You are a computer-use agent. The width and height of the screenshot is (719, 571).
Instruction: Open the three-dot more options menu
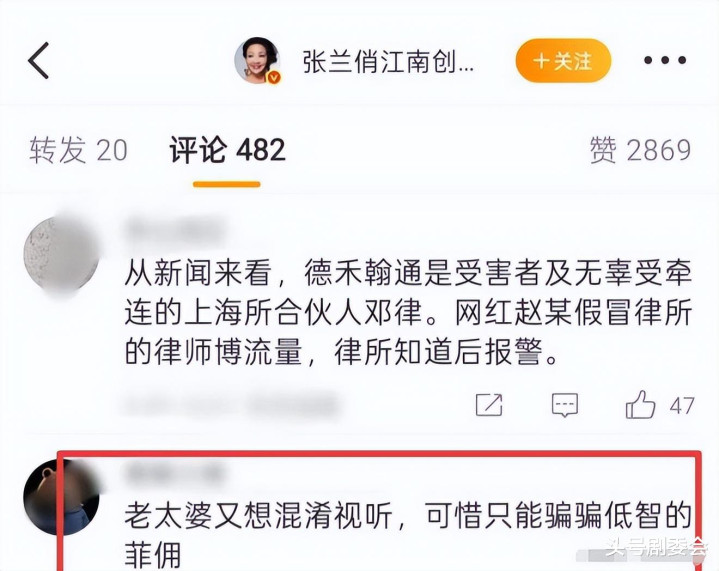(x=665, y=60)
